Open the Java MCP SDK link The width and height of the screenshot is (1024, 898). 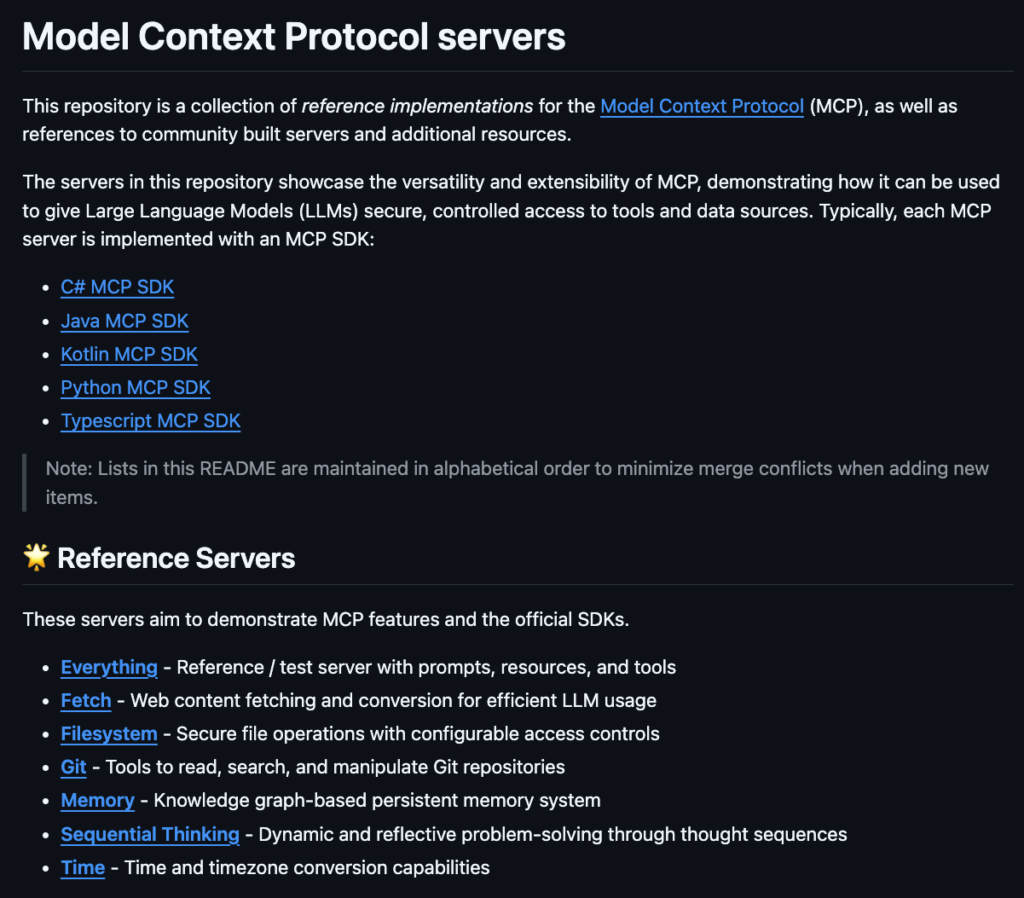(x=125, y=321)
